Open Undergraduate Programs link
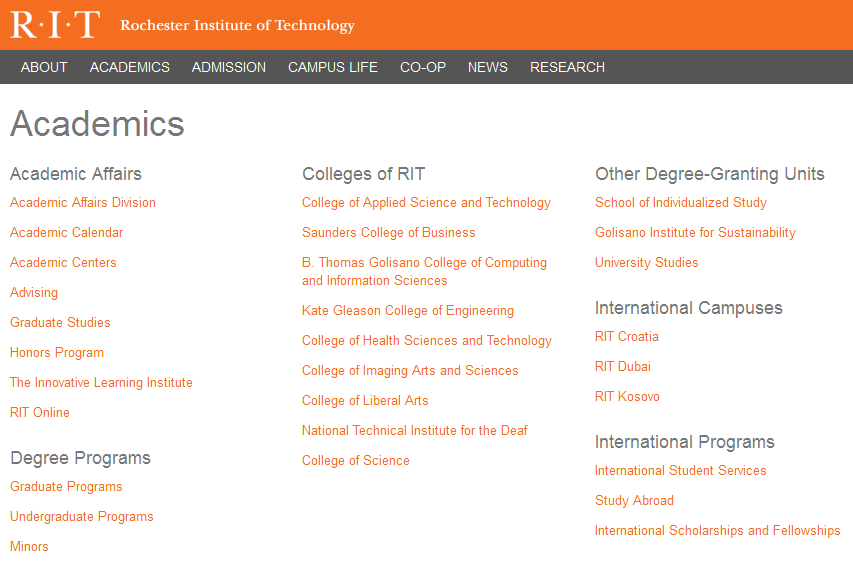Viewport: 853px width, 585px height. pos(82,517)
